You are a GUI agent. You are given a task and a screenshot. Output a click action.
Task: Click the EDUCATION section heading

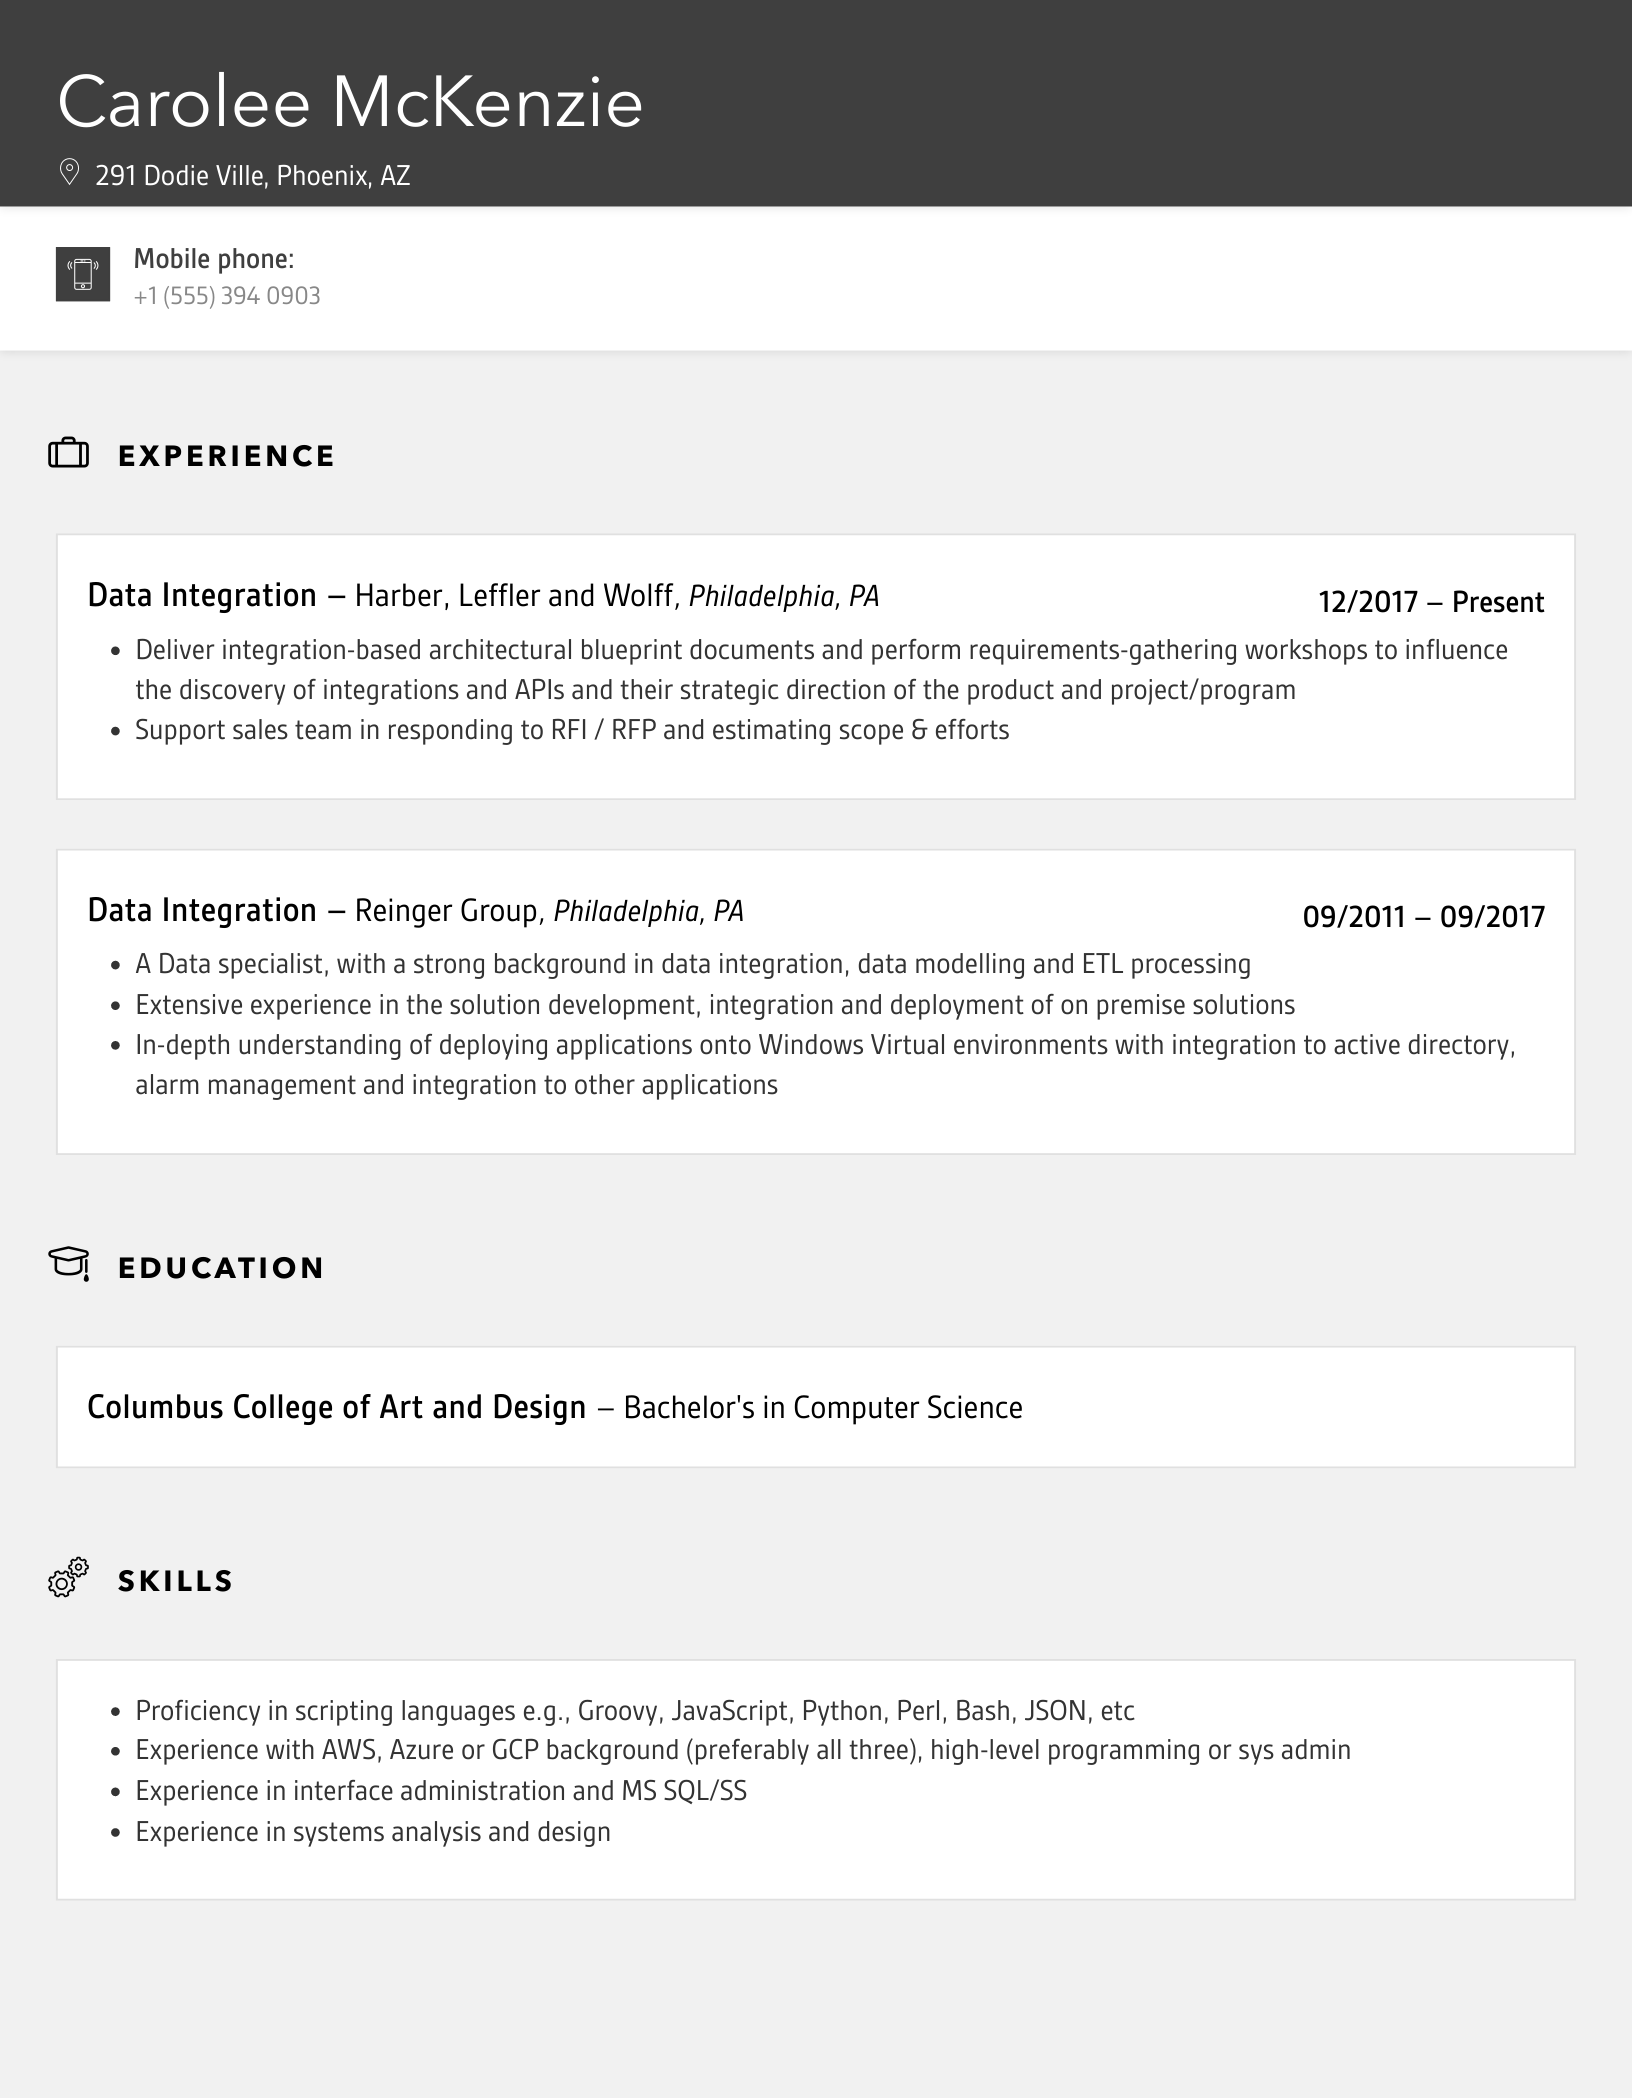click(221, 1268)
